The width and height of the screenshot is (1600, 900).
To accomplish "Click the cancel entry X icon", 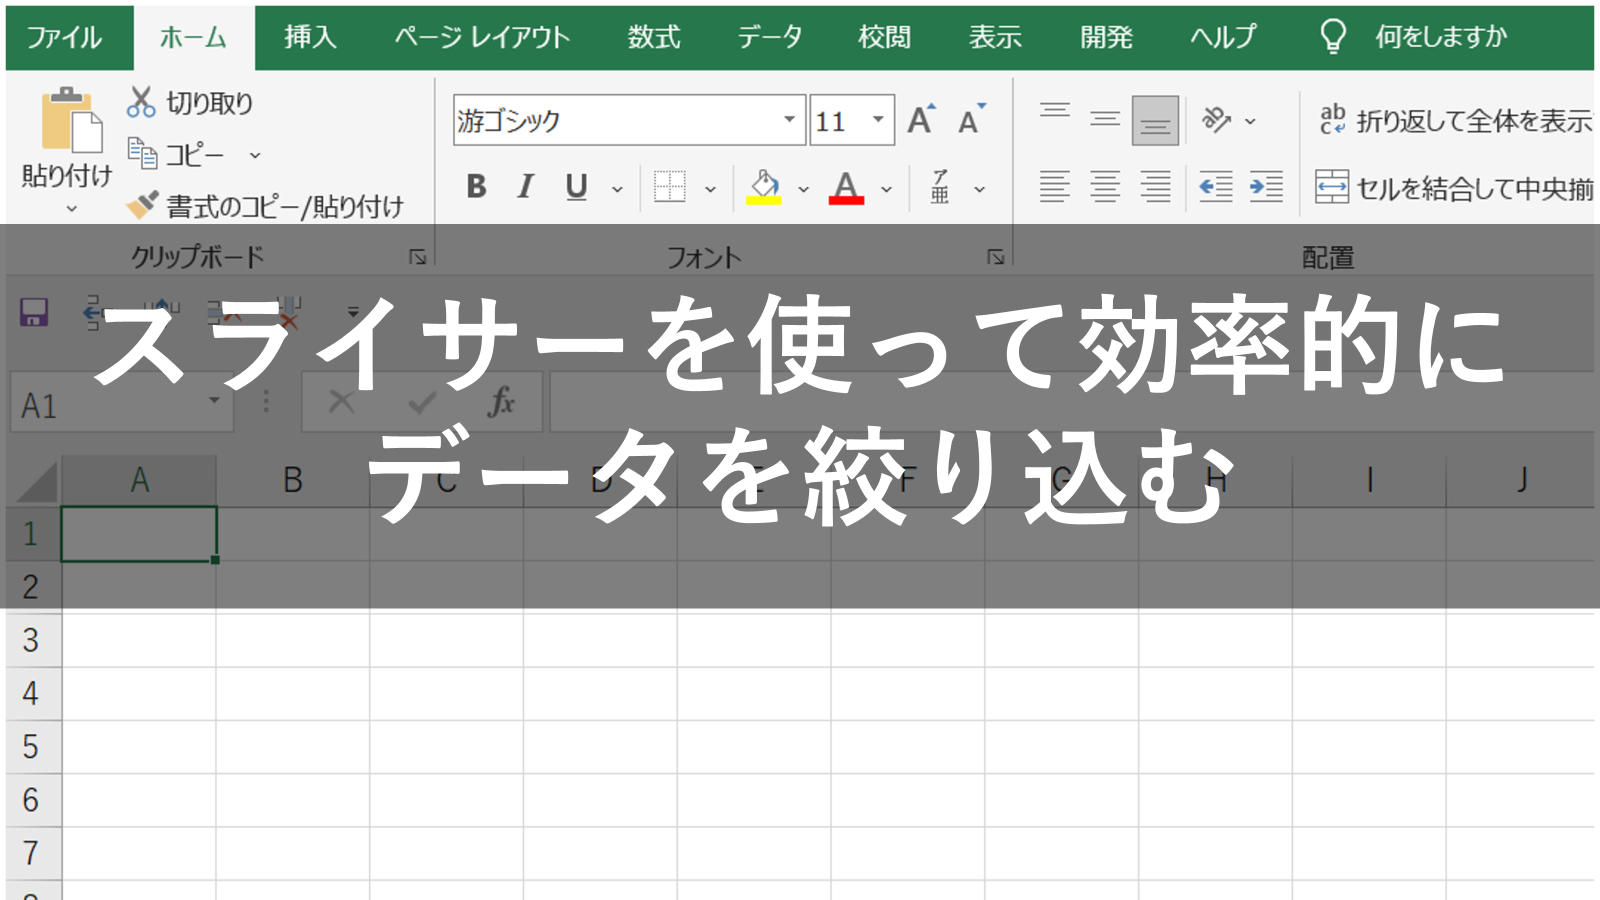I will click(x=342, y=402).
